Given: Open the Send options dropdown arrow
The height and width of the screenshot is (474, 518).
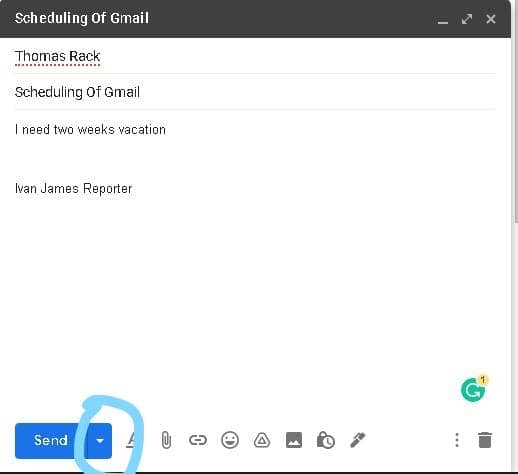Looking at the screenshot, I should 100,441.
